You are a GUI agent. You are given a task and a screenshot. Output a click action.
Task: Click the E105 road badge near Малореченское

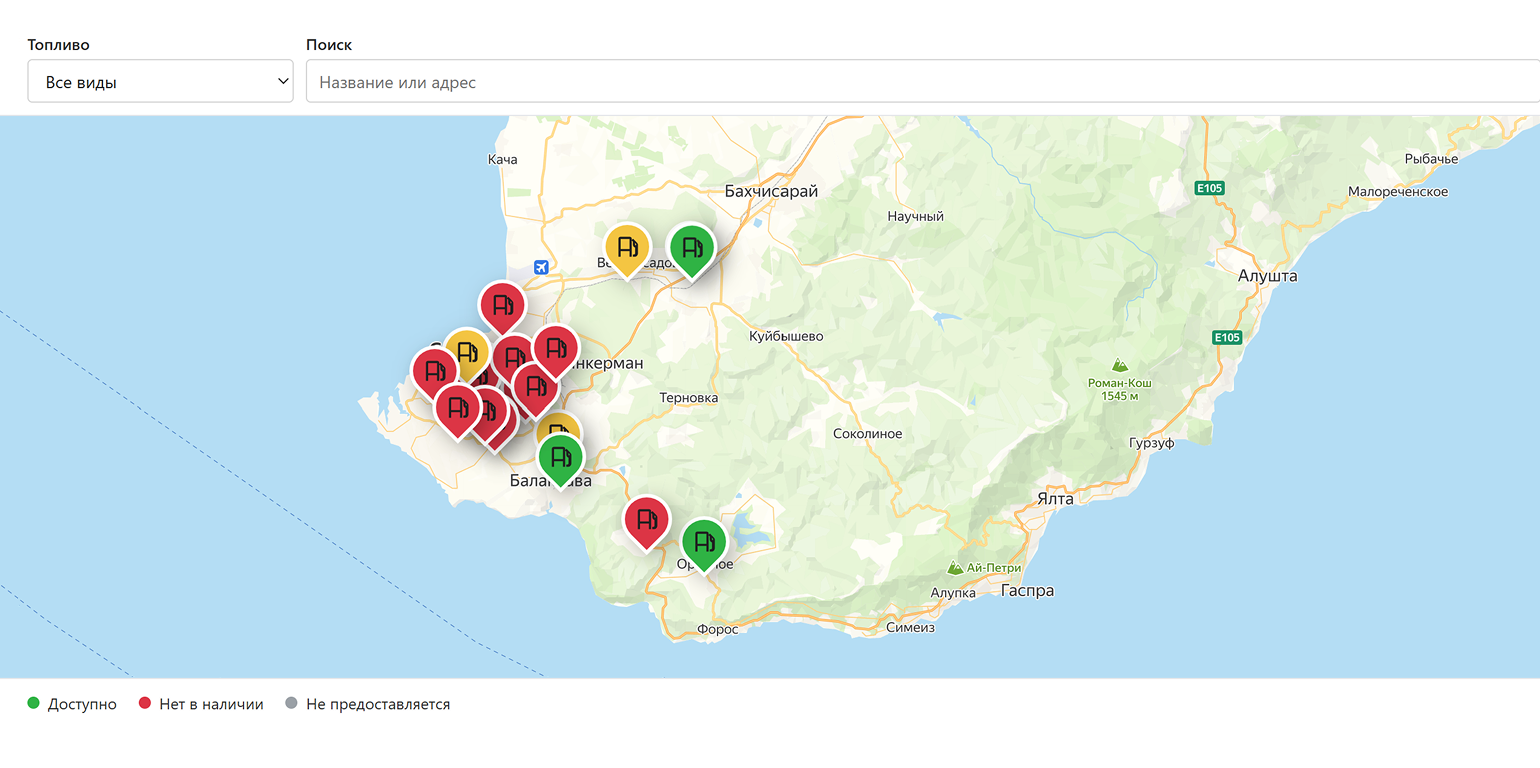(1210, 188)
